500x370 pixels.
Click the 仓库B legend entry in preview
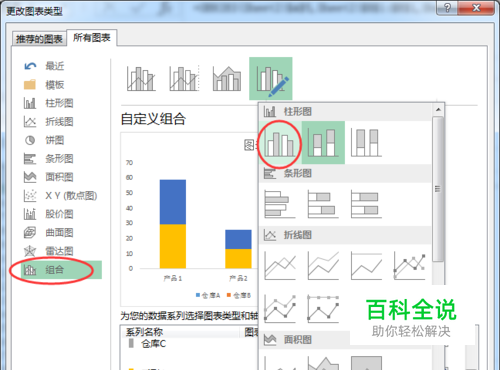239,295
